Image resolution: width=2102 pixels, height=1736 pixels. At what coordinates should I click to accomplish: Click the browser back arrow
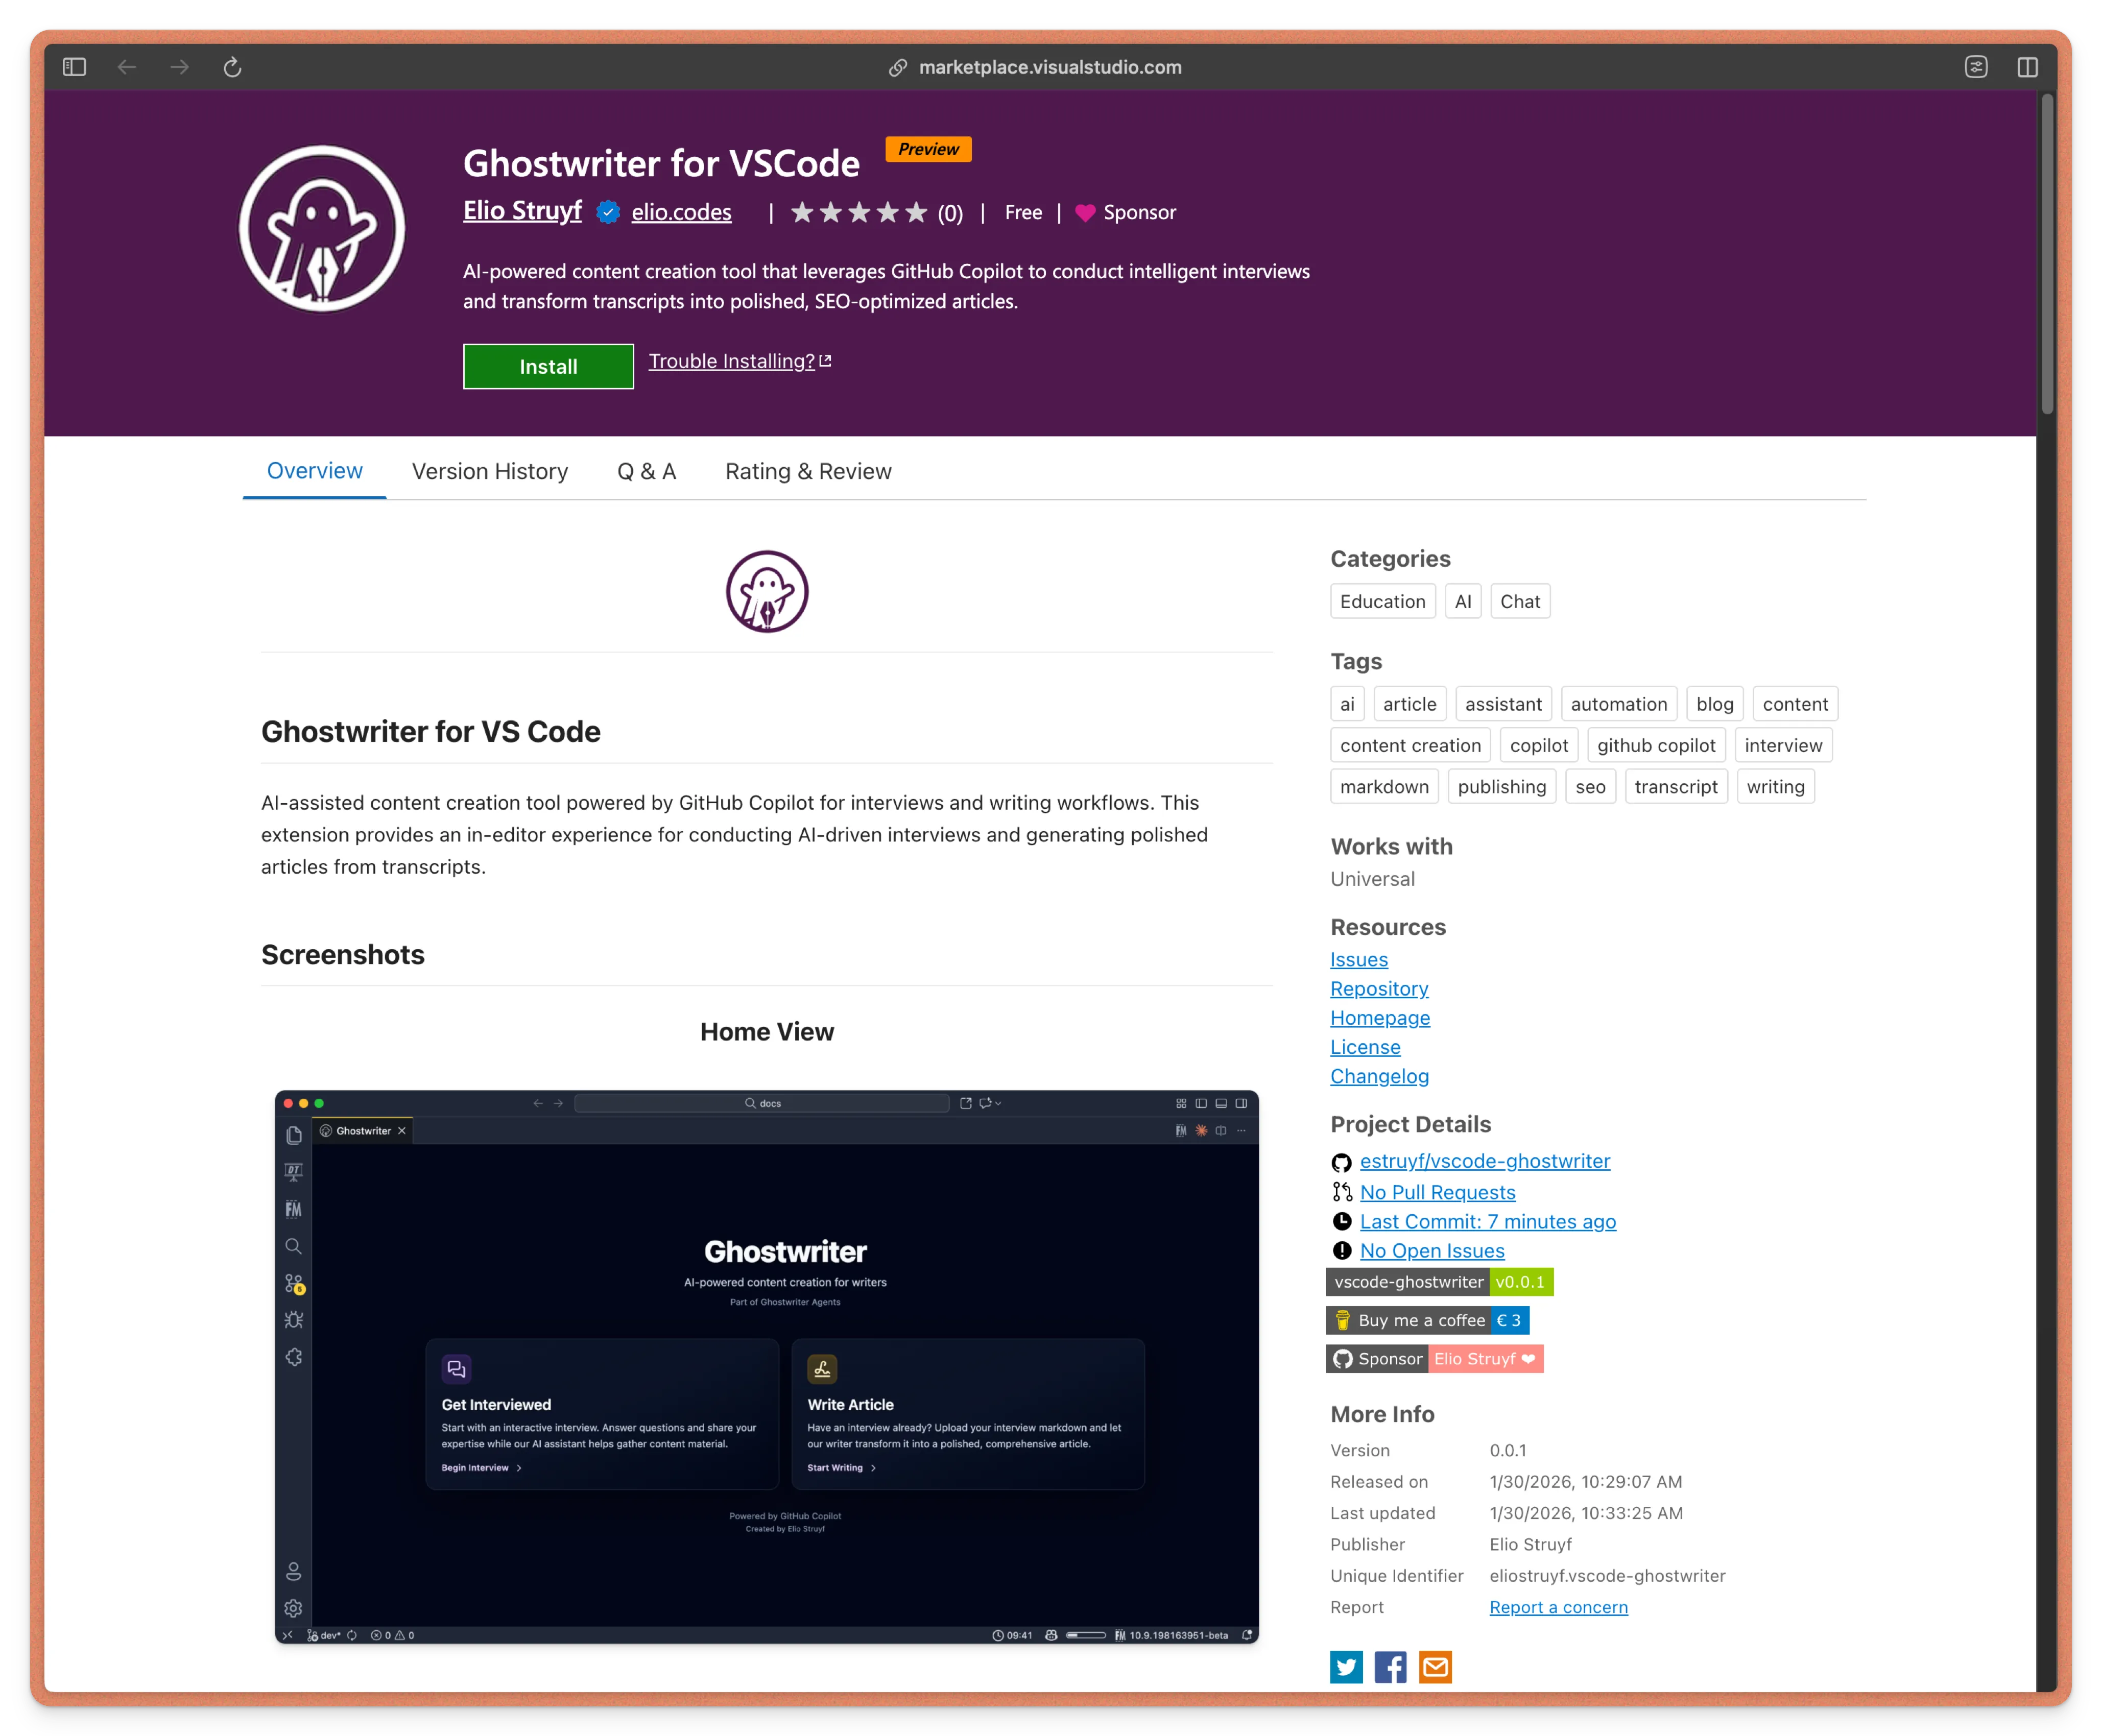click(x=127, y=67)
